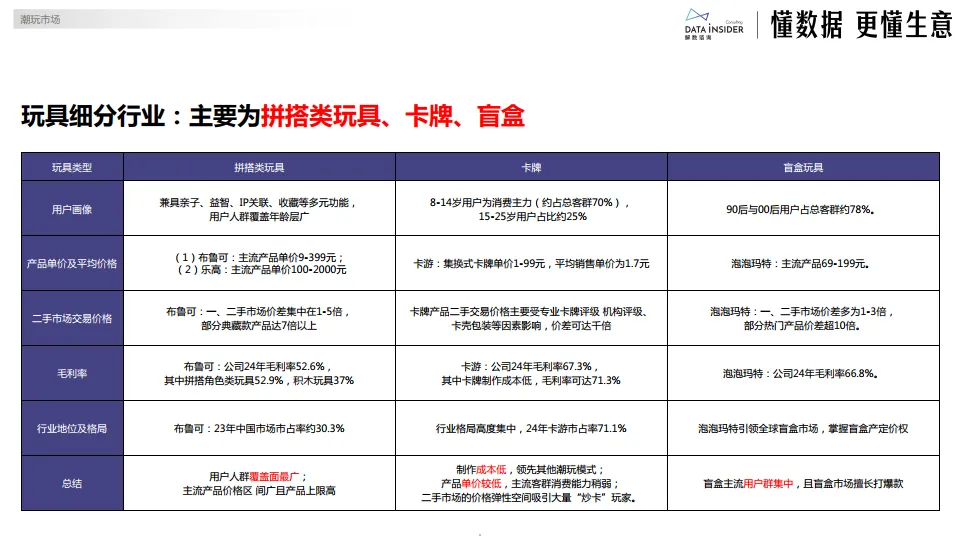This screenshot has height=540, width=960.
Task: Select column header 盲盒玩具
Action: pyautogui.click(x=803, y=167)
